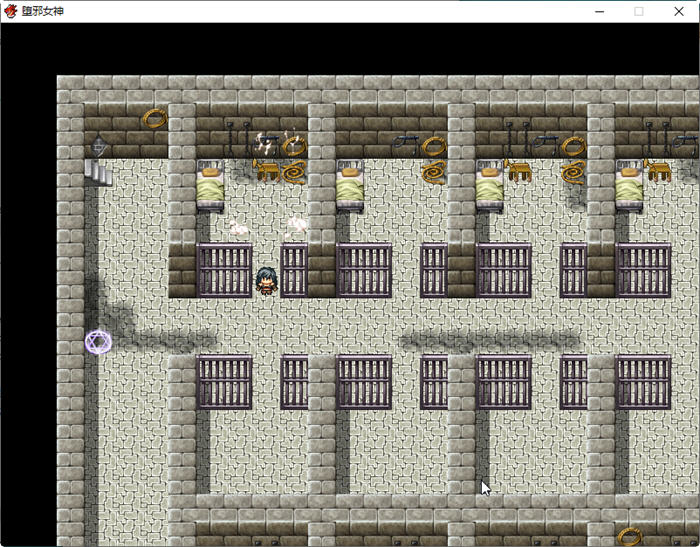Click the dark-haired player character sprite

click(266, 281)
